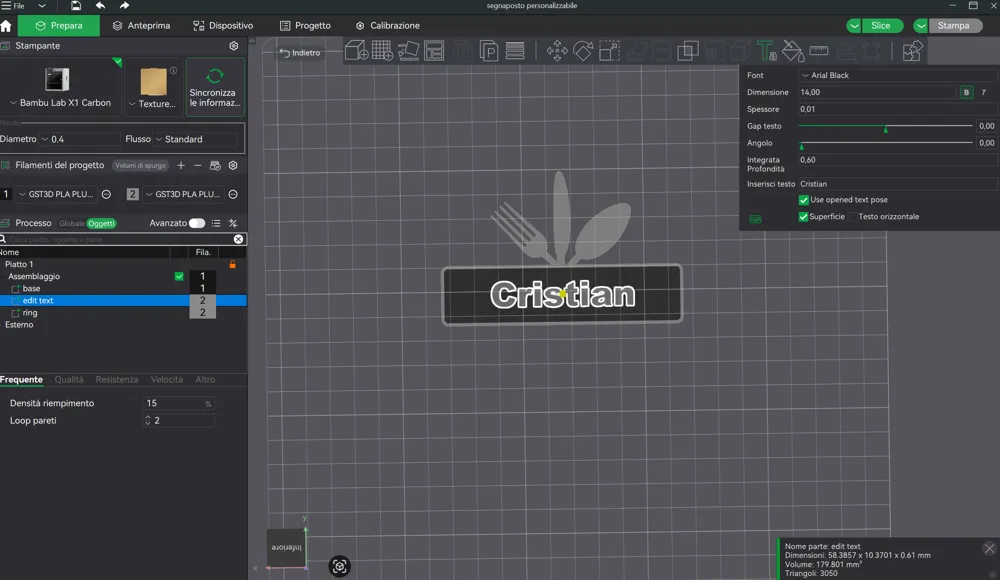The height and width of the screenshot is (580, 1000).
Task: Open the Slice options dropdown arrow
Action: click(854, 26)
